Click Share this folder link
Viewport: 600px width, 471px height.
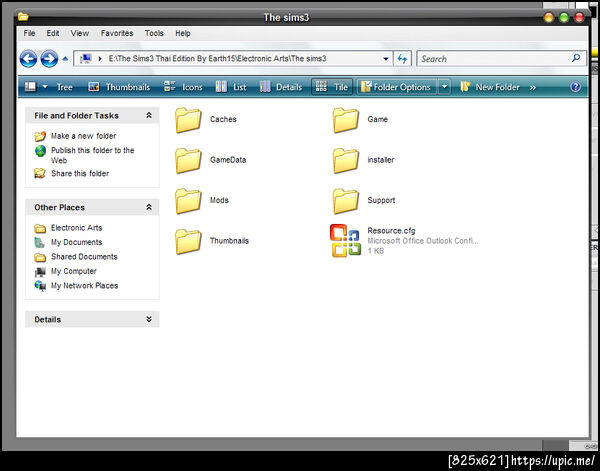(x=80, y=173)
